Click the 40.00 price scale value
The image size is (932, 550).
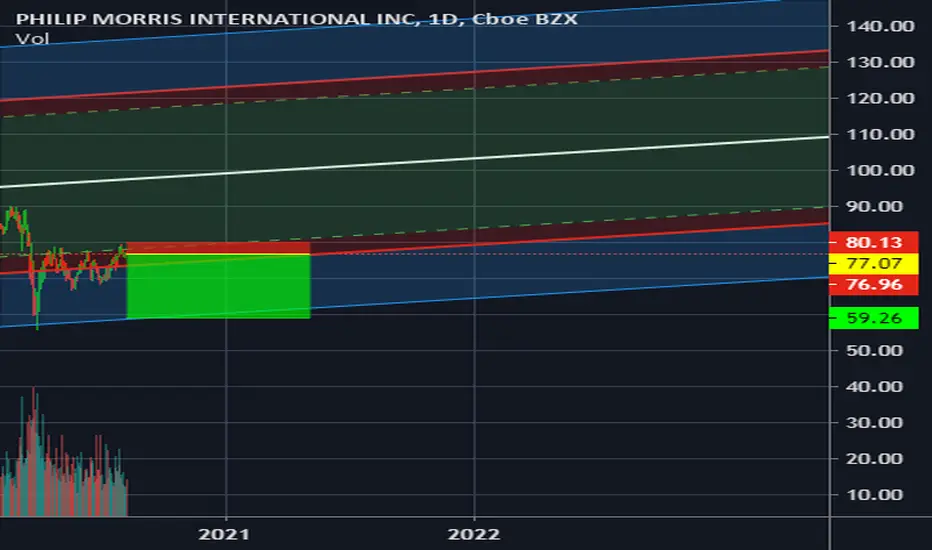click(x=874, y=386)
